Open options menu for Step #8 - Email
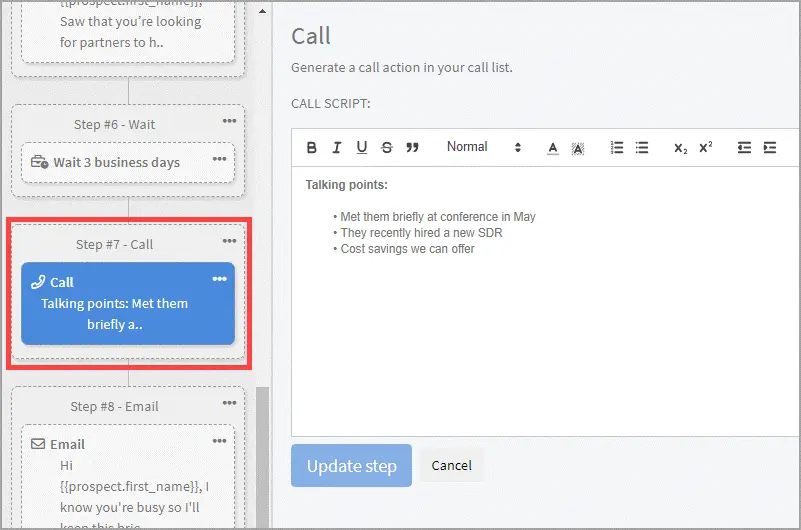 [229, 403]
